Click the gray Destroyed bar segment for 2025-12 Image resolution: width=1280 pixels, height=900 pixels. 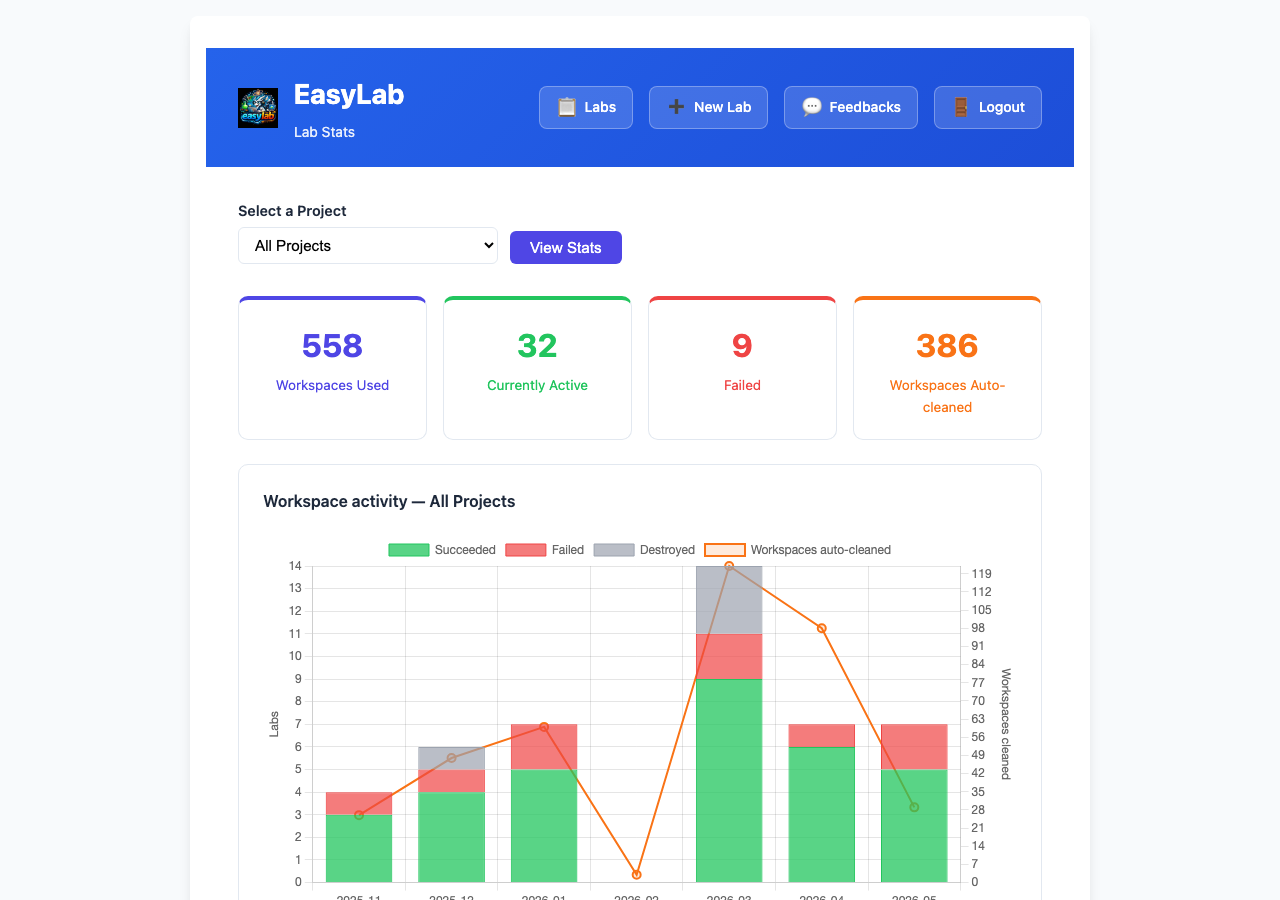click(x=451, y=758)
